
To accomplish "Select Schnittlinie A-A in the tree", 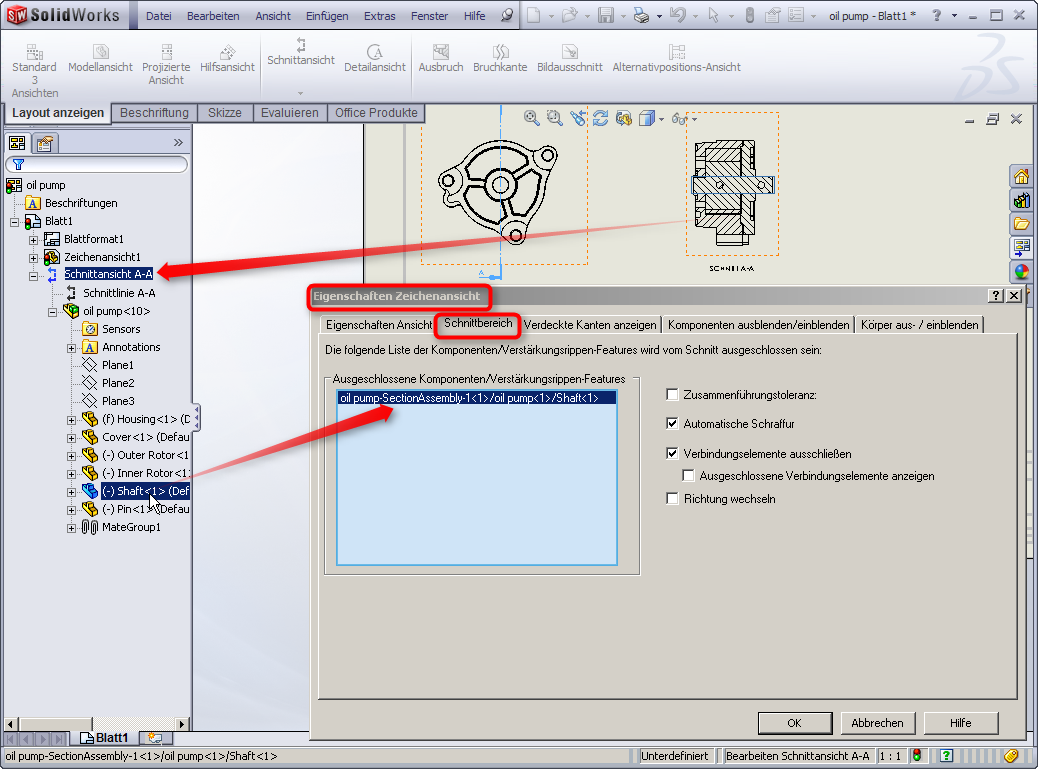I will click(119, 293).
